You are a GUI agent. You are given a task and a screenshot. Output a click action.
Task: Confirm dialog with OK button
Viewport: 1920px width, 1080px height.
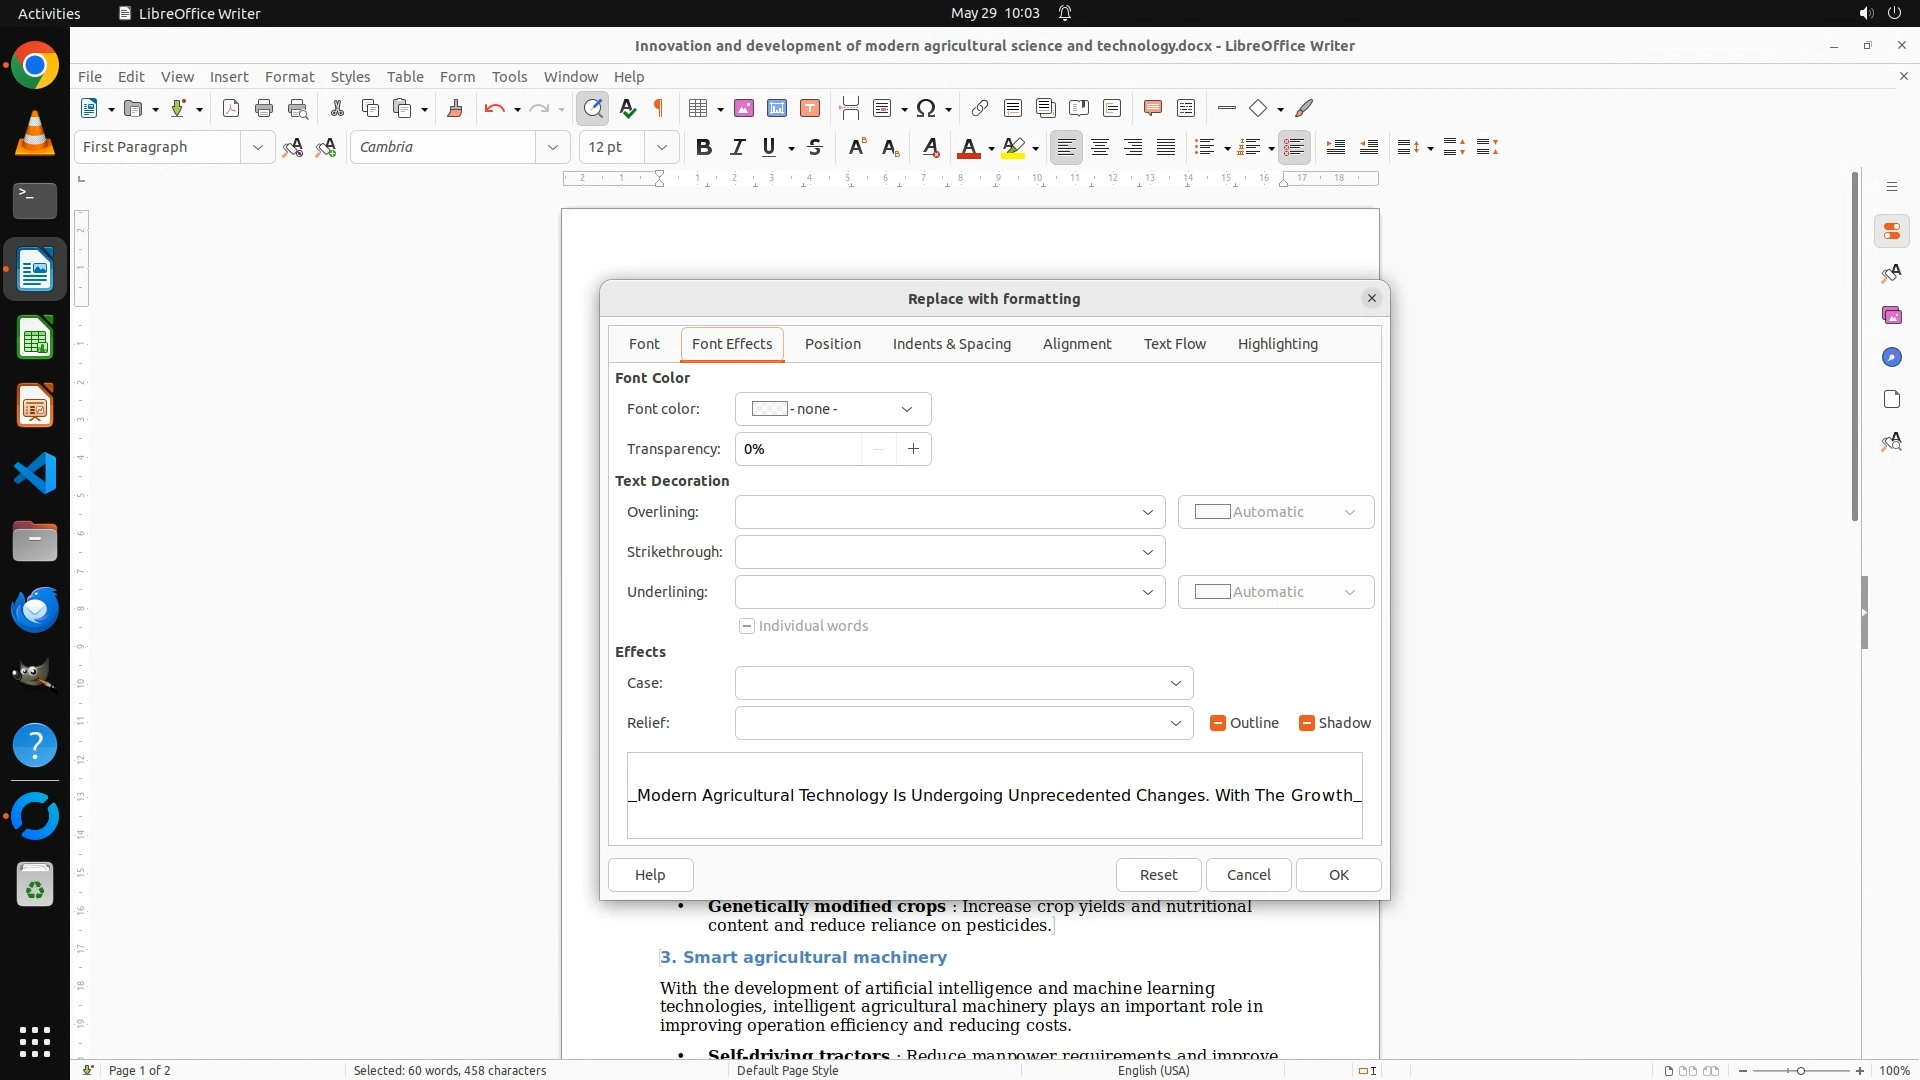[1338, 875]
